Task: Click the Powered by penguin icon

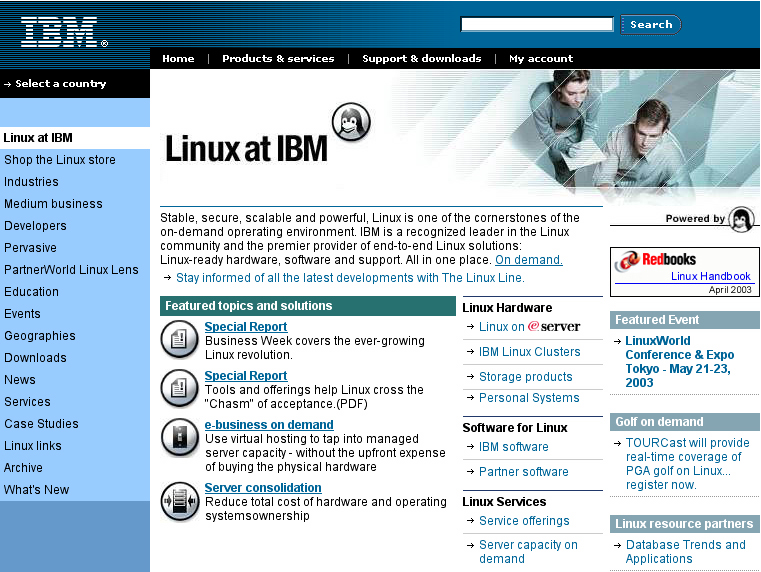Action: pos(742,219)
